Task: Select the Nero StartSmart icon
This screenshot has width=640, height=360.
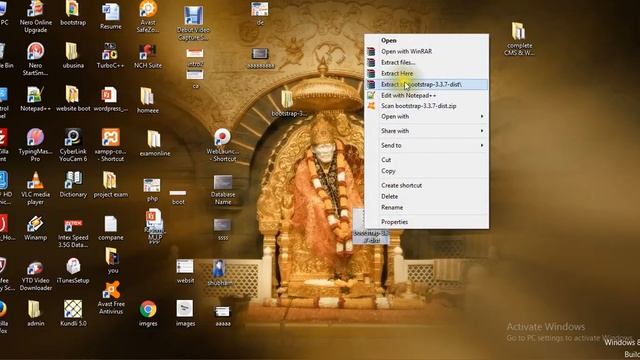Action: point(36,59)
